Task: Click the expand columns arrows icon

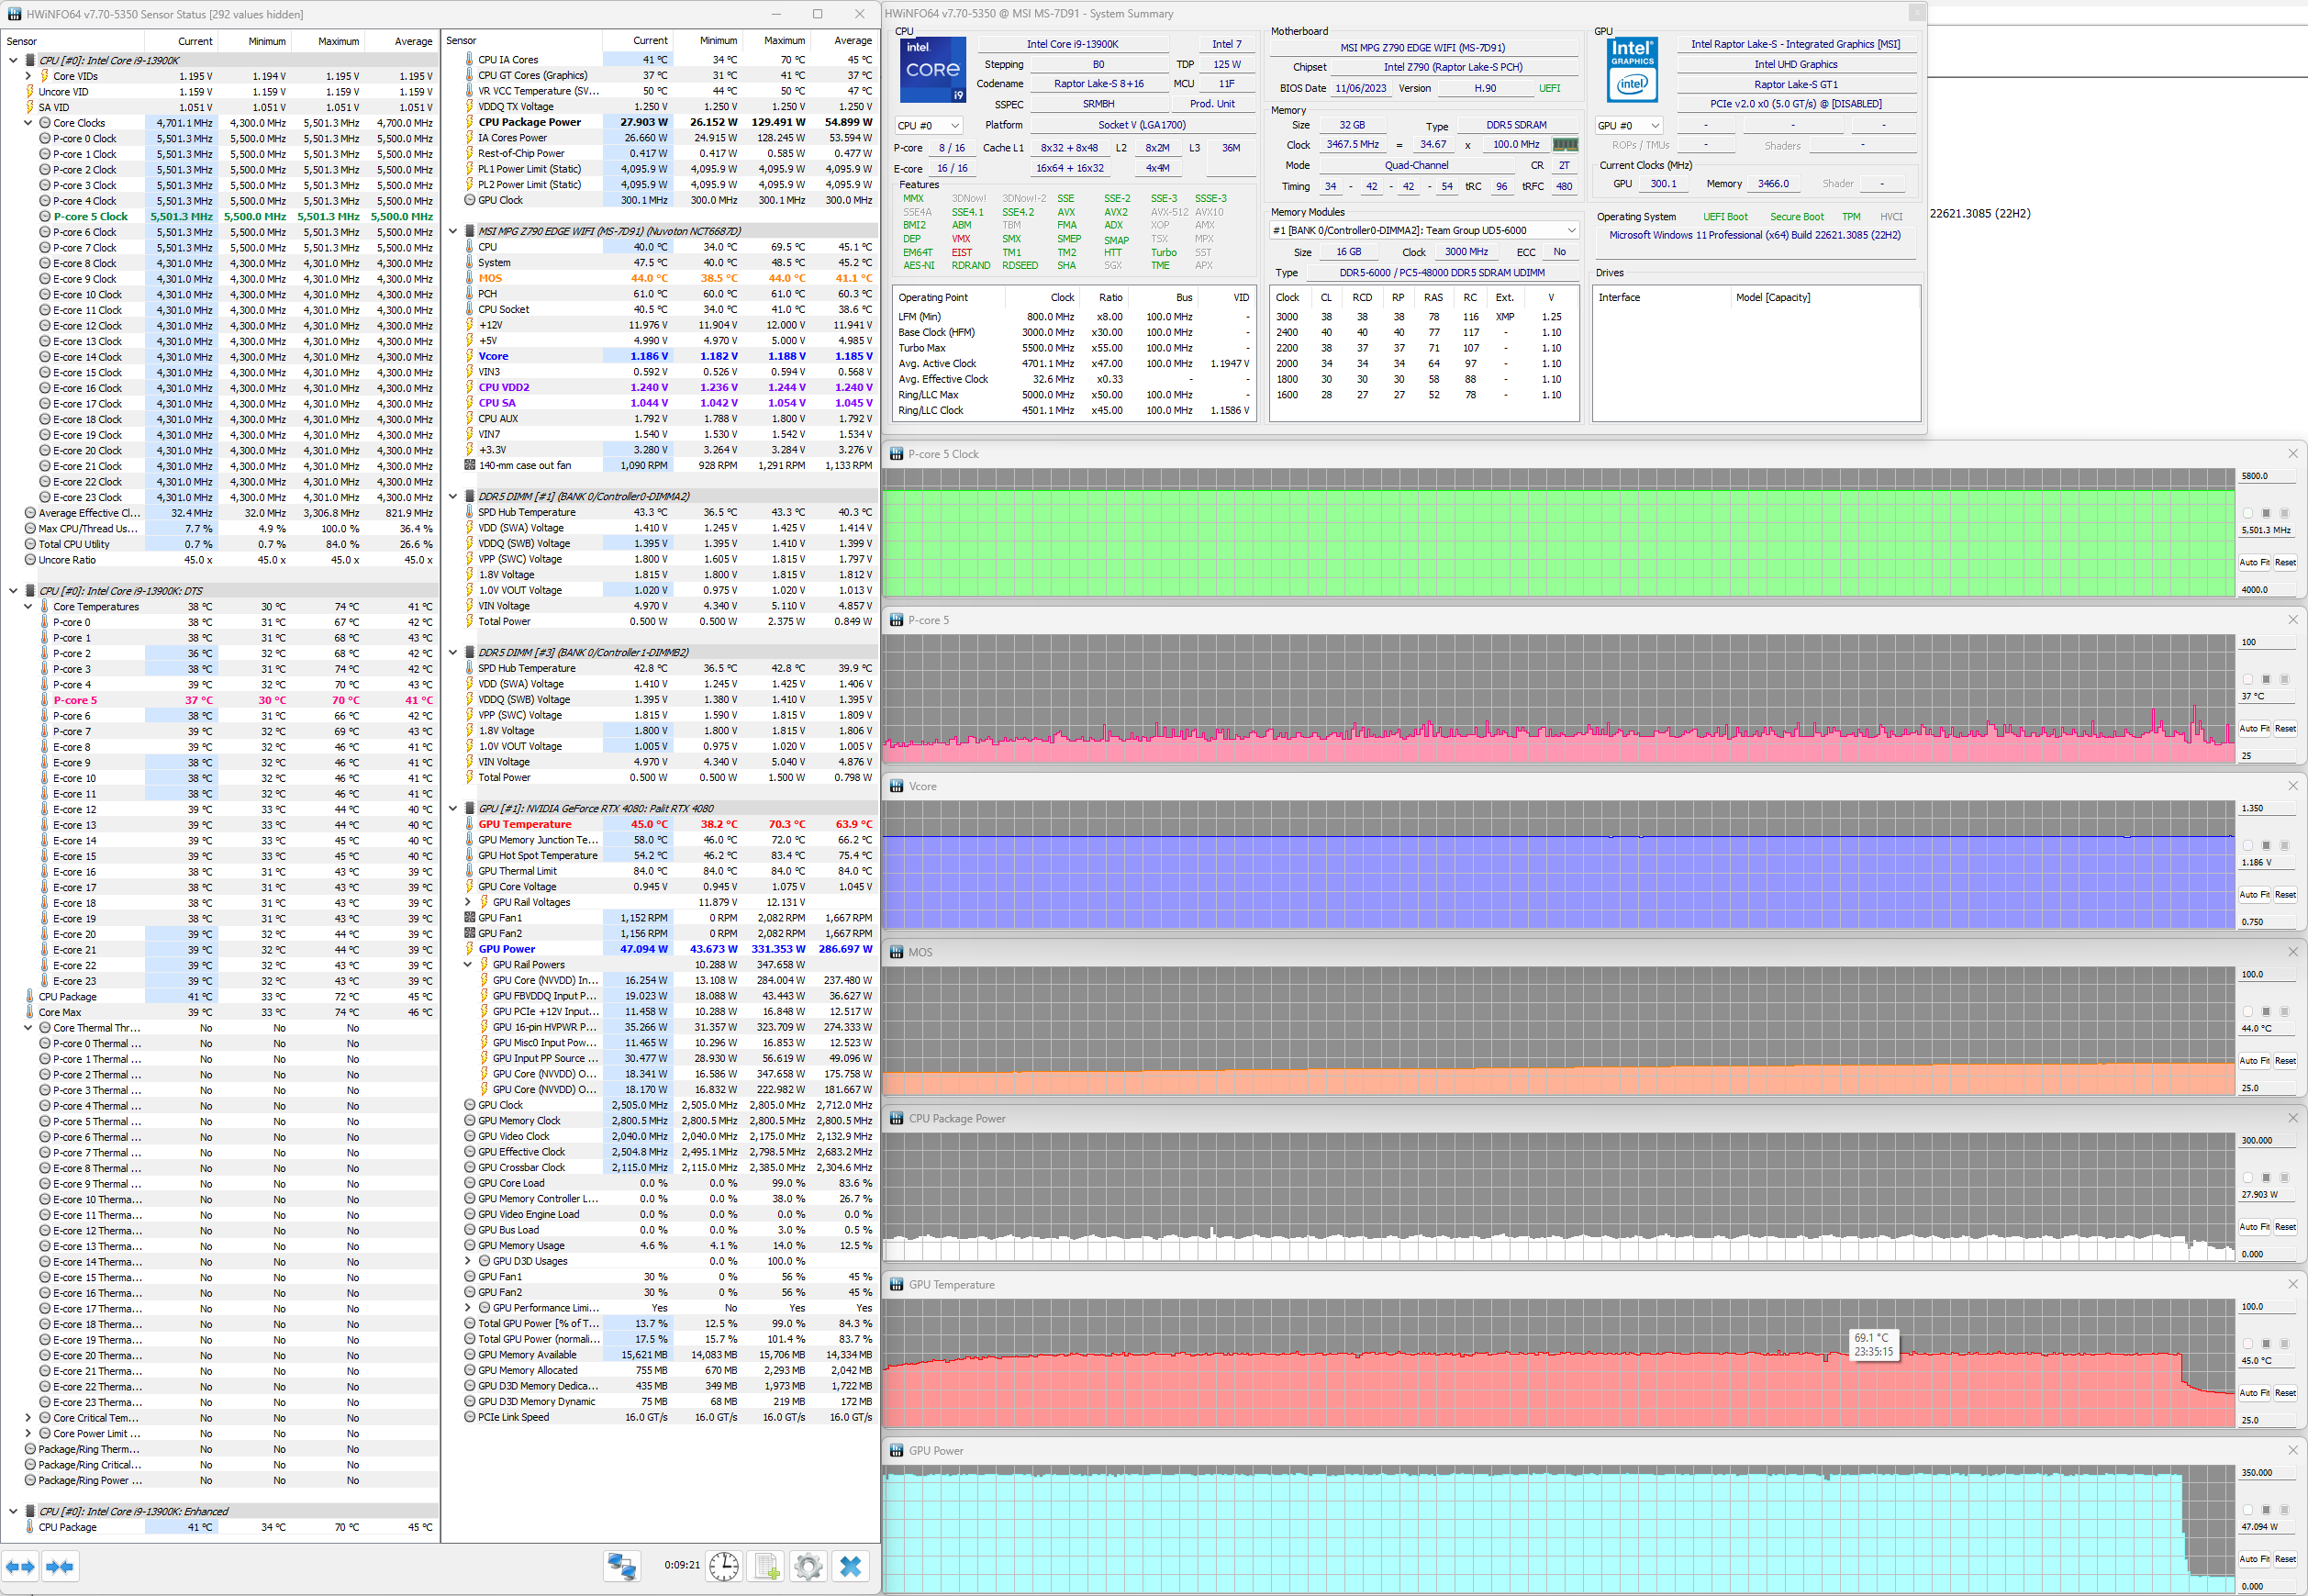Action: coord(21,1566)
